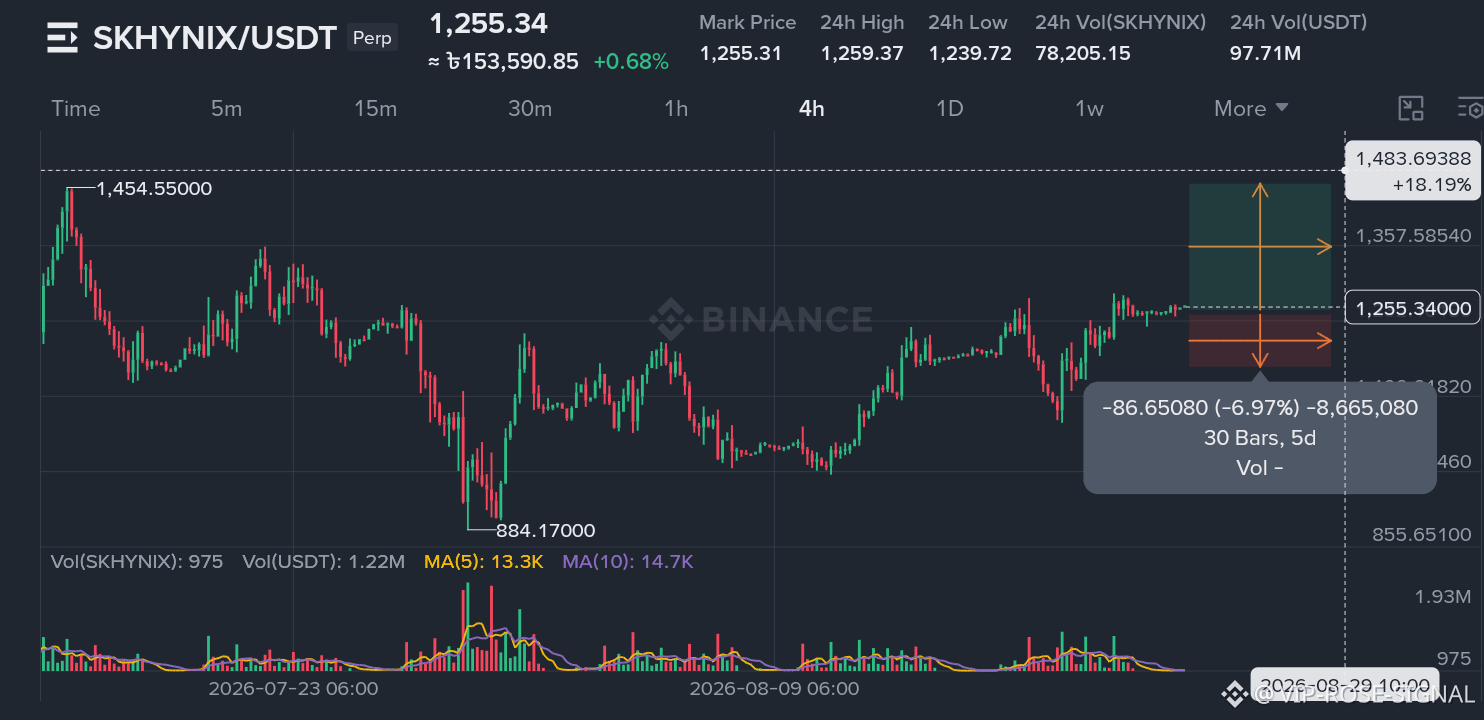Select the green profit zone of position tool

(x=1260, y=245)
